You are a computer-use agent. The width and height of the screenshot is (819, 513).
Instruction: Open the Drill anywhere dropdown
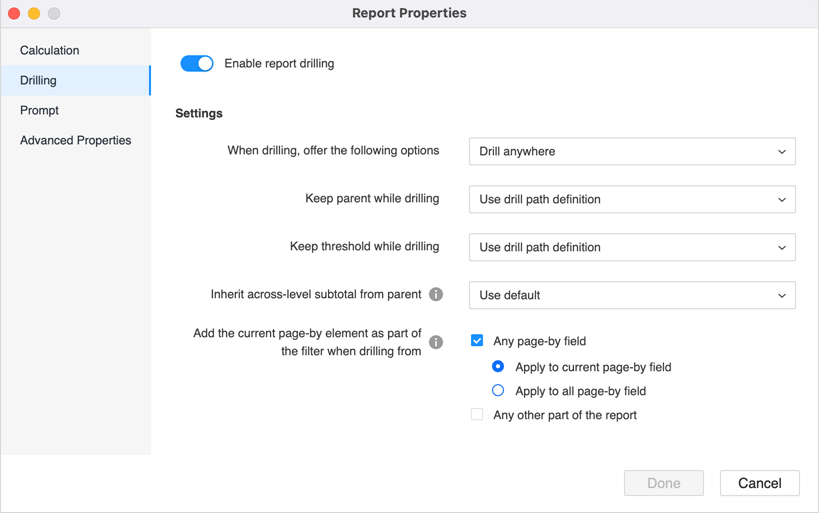coord(632,152)
